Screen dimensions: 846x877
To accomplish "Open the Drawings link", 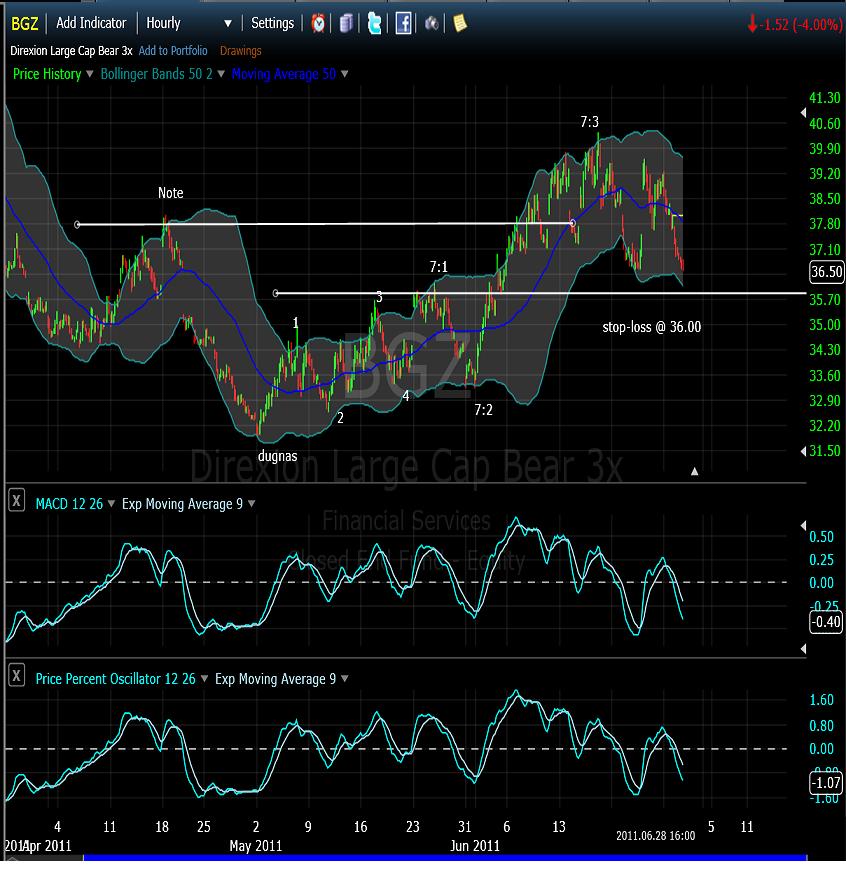I will [240, 51].
